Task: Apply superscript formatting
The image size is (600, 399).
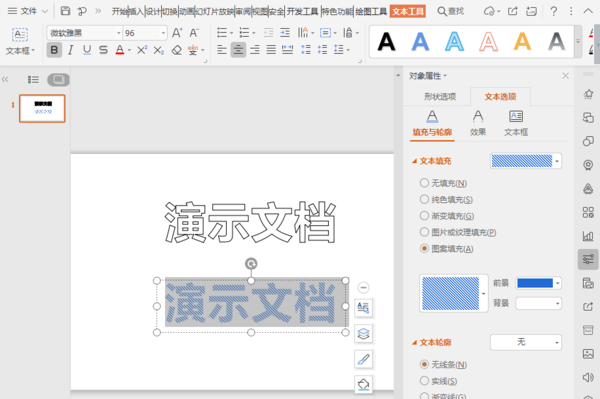Action: pyautogui.click(x=142, y=50)
